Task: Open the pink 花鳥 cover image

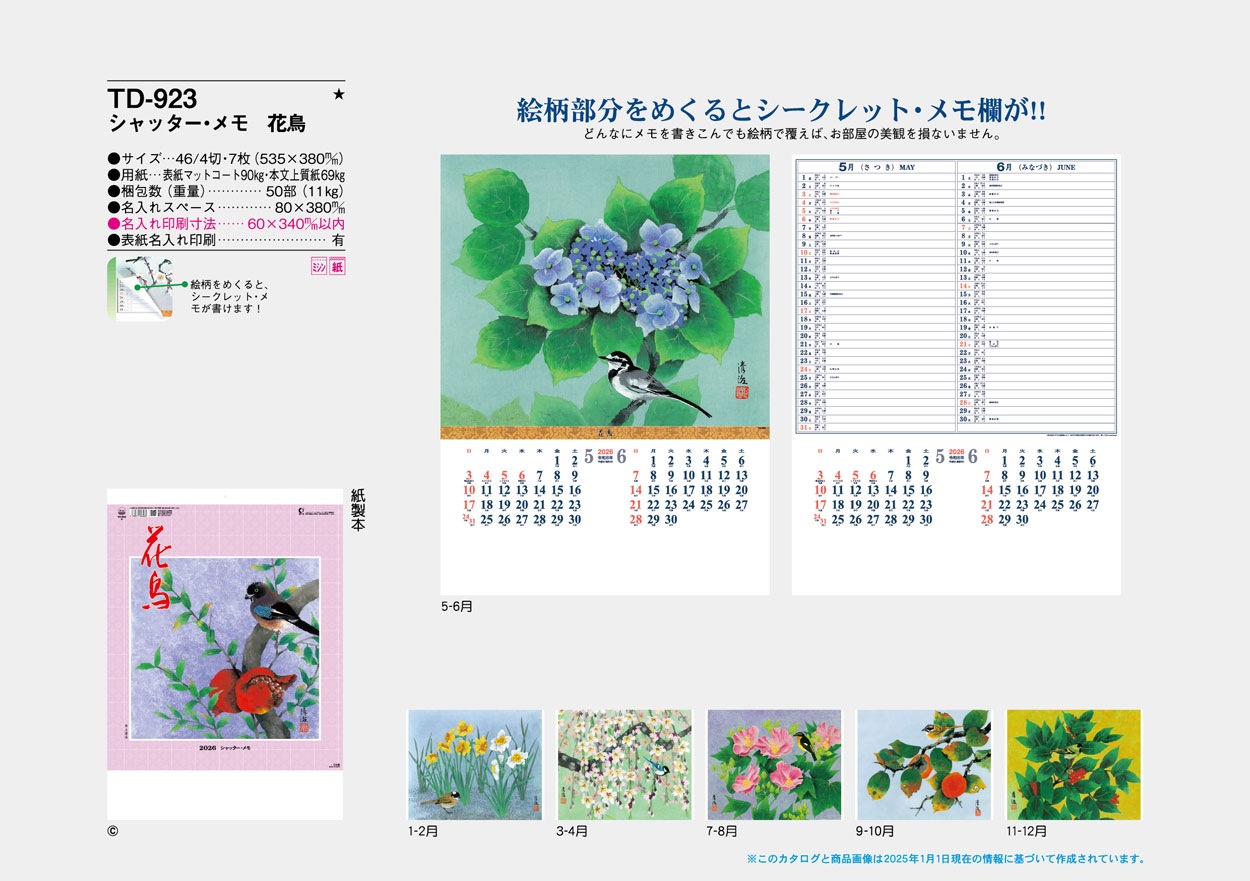Action: [x=225, y=654]
